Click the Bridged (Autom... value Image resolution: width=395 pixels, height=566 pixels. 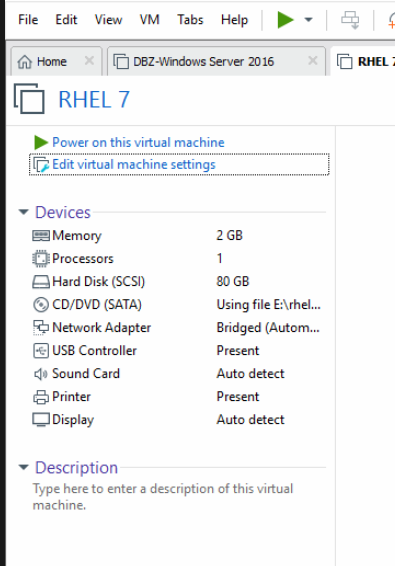click(x=268, y=328)
